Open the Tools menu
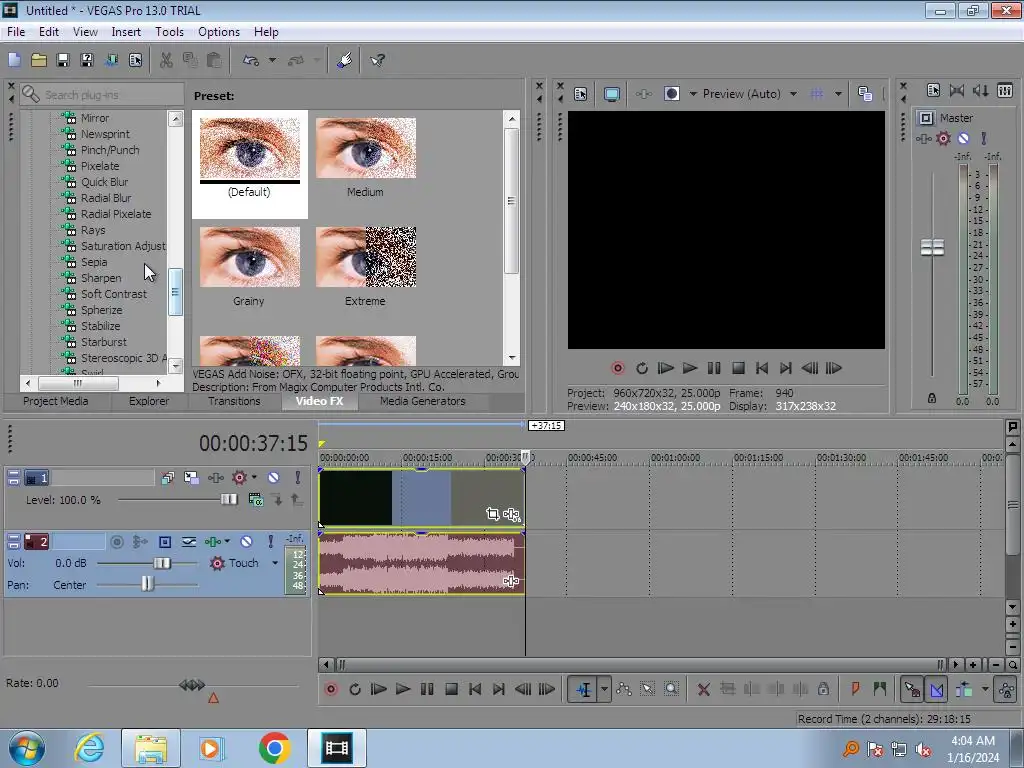Image resolution: width=1024 pixels, height=768 pixels. click(x=169, y=32)
